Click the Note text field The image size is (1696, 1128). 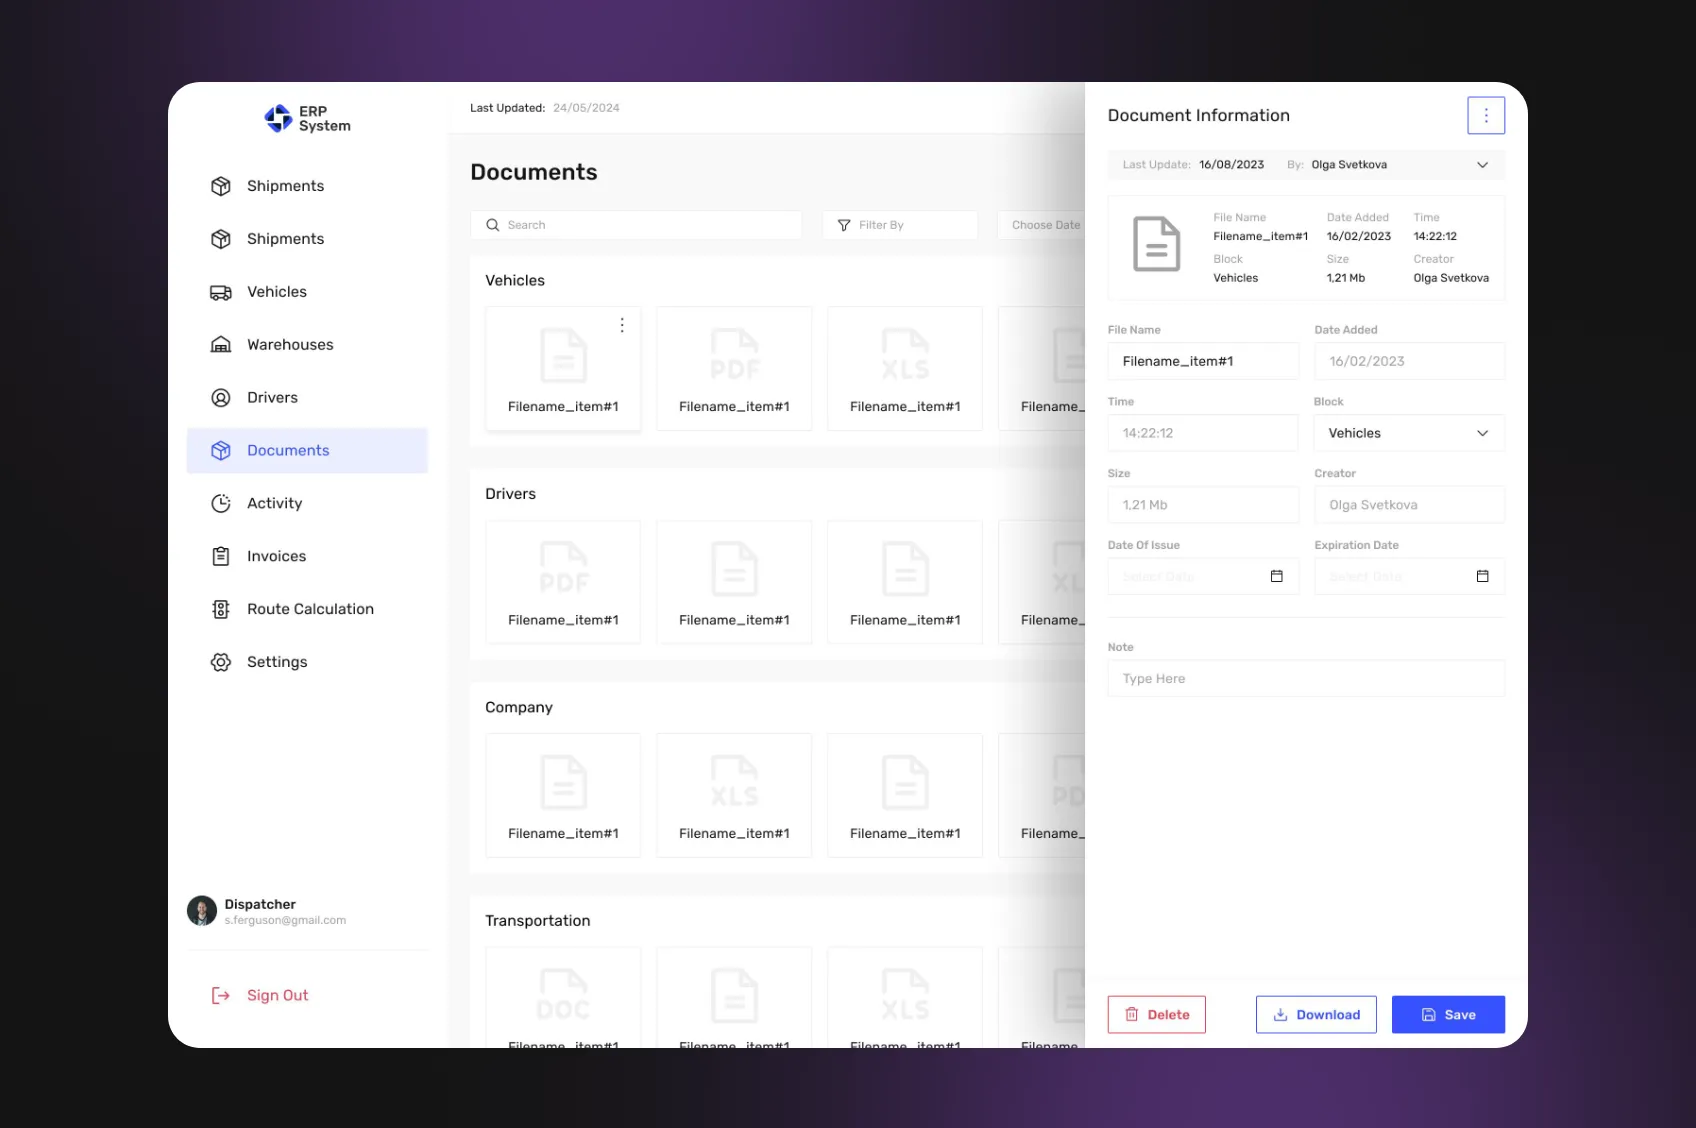pos(1305,679)
